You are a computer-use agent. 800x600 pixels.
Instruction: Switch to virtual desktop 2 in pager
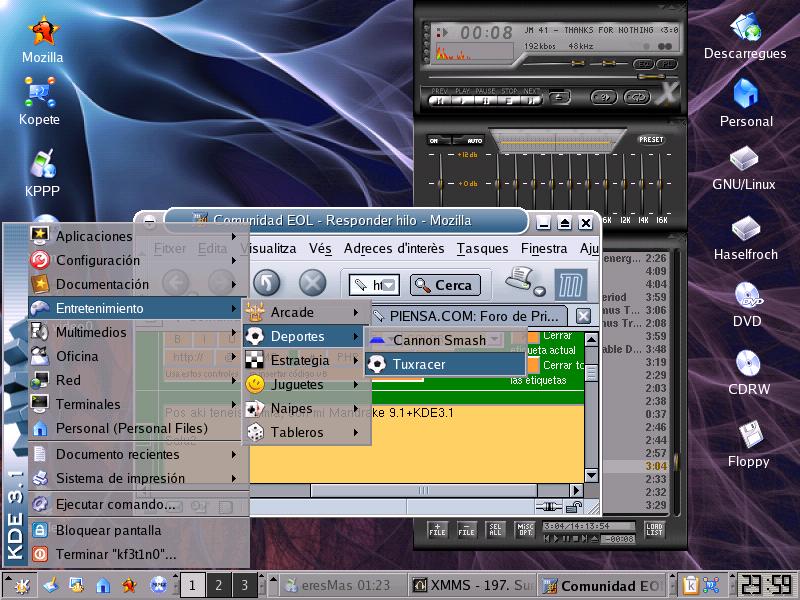point(218,585)
